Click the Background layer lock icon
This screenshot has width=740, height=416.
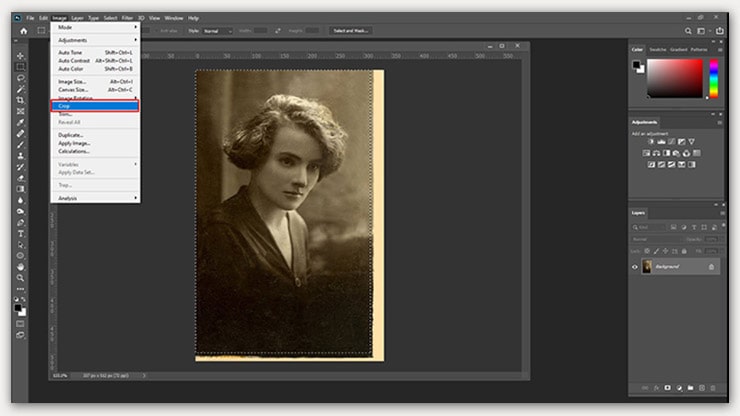coord(712,267)
